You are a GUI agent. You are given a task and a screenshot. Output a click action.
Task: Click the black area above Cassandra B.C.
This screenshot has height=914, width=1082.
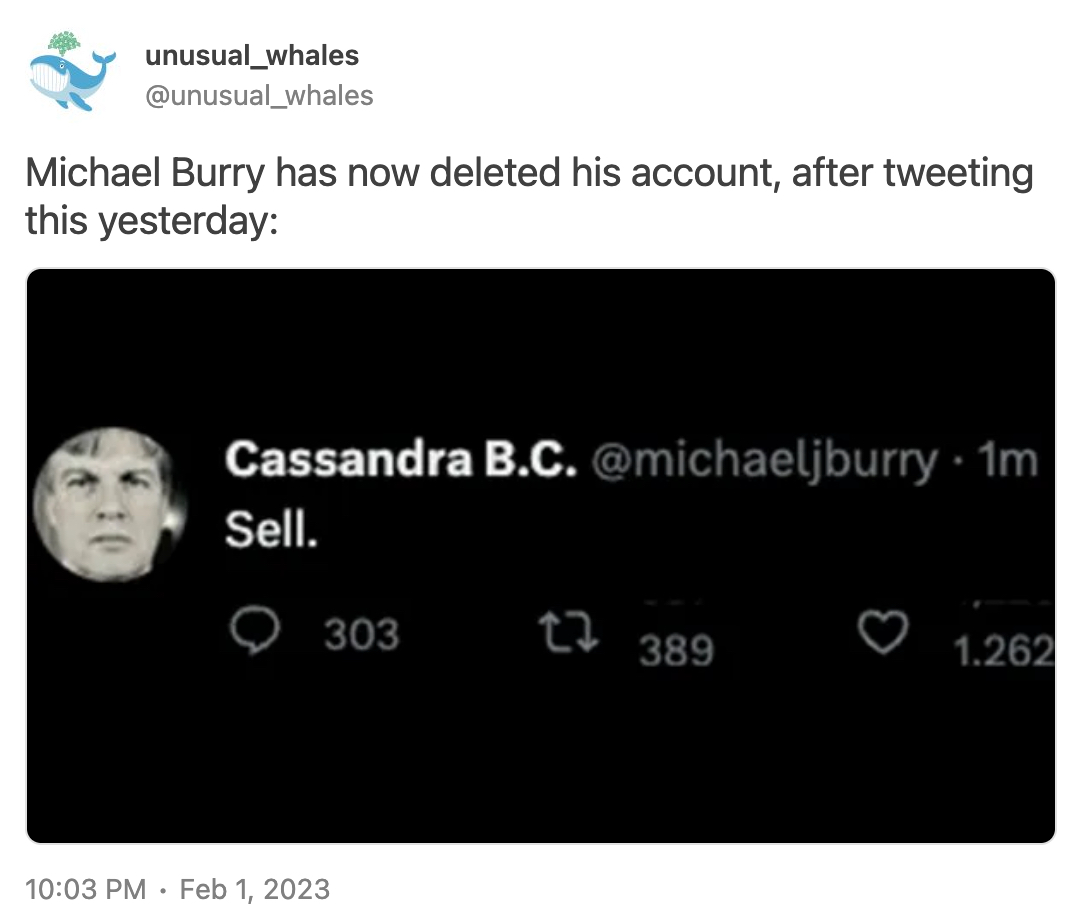pos(540,350)
